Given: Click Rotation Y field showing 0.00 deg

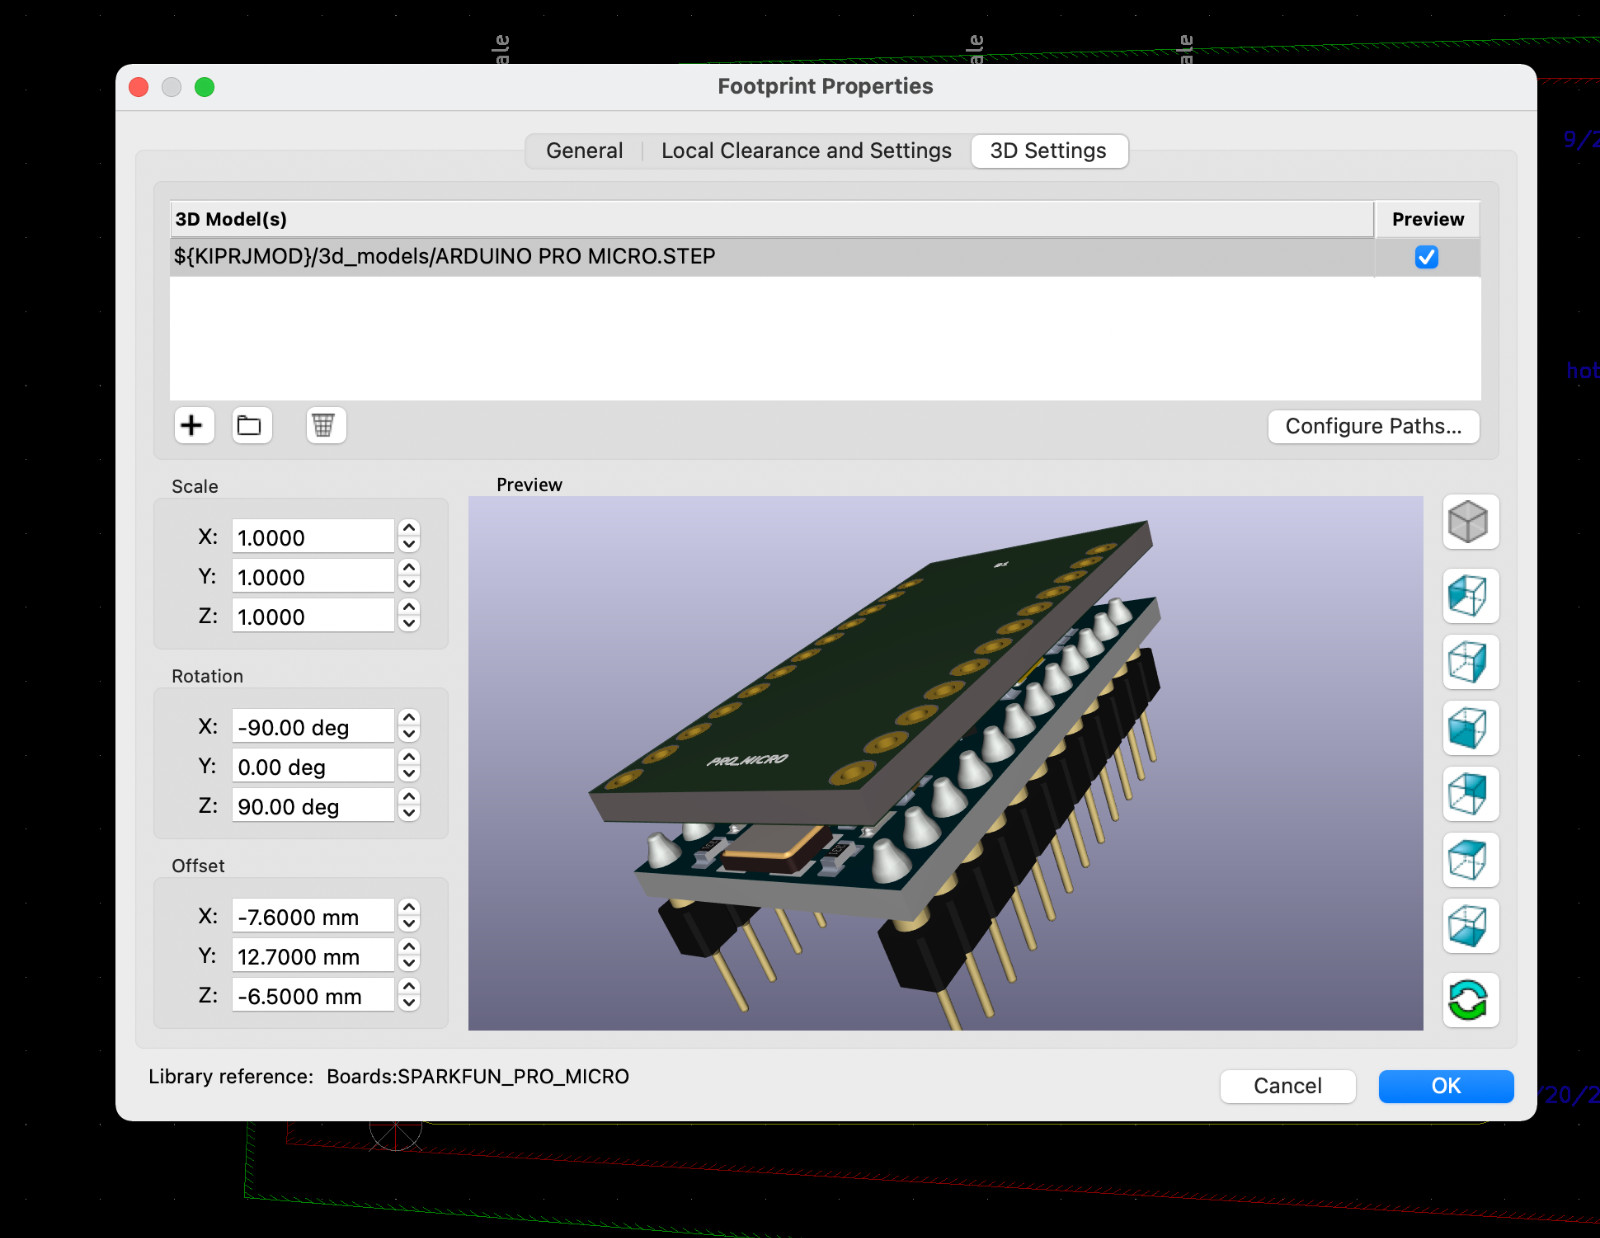Looking at the screenshot, I should click(x=313, y=767).
